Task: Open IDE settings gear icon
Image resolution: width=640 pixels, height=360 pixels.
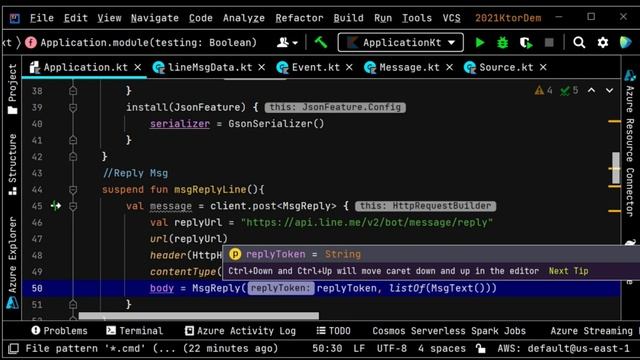Action: [x=602, y=42]
